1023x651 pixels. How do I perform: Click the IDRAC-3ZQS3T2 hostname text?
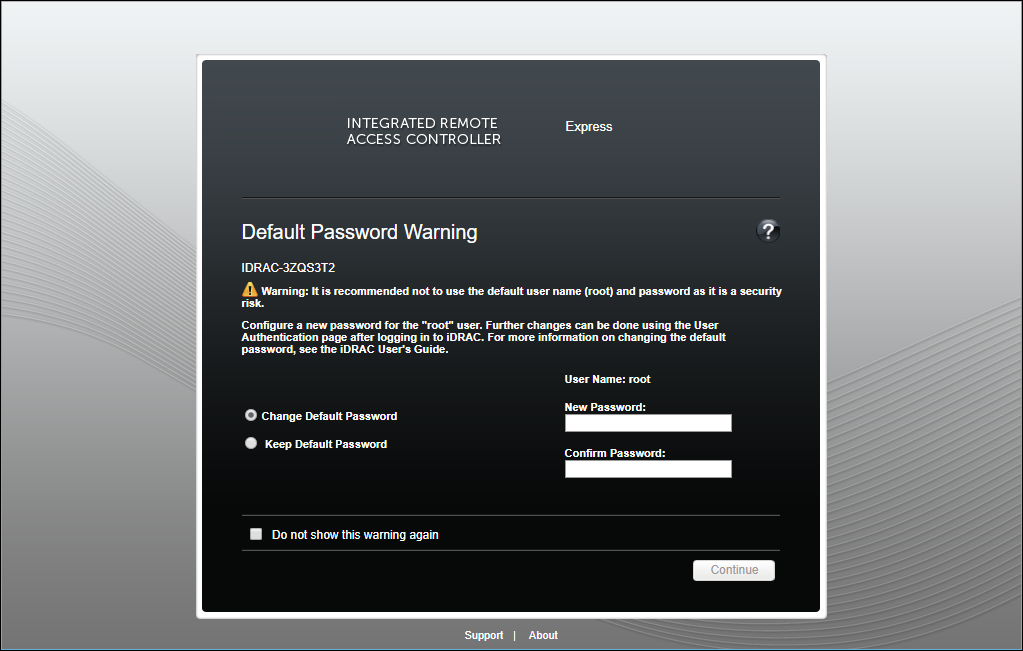pyautogui.click(x=288, y=267)
